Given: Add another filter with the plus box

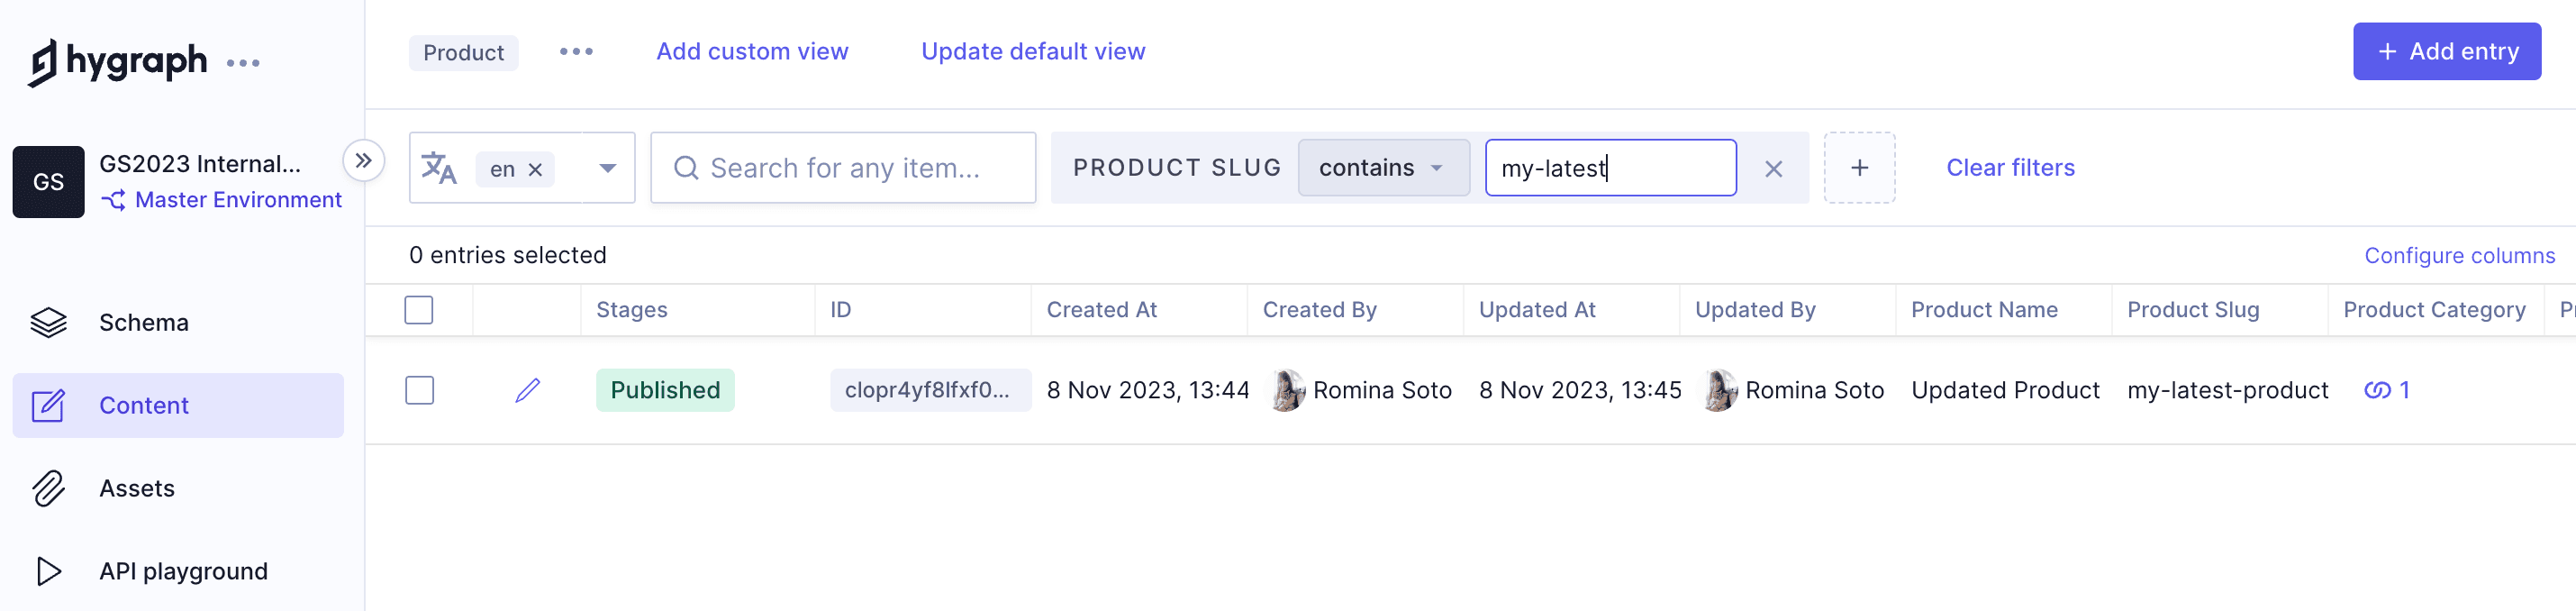Looking at the screenshot, I should click(x=1858, y=168).
